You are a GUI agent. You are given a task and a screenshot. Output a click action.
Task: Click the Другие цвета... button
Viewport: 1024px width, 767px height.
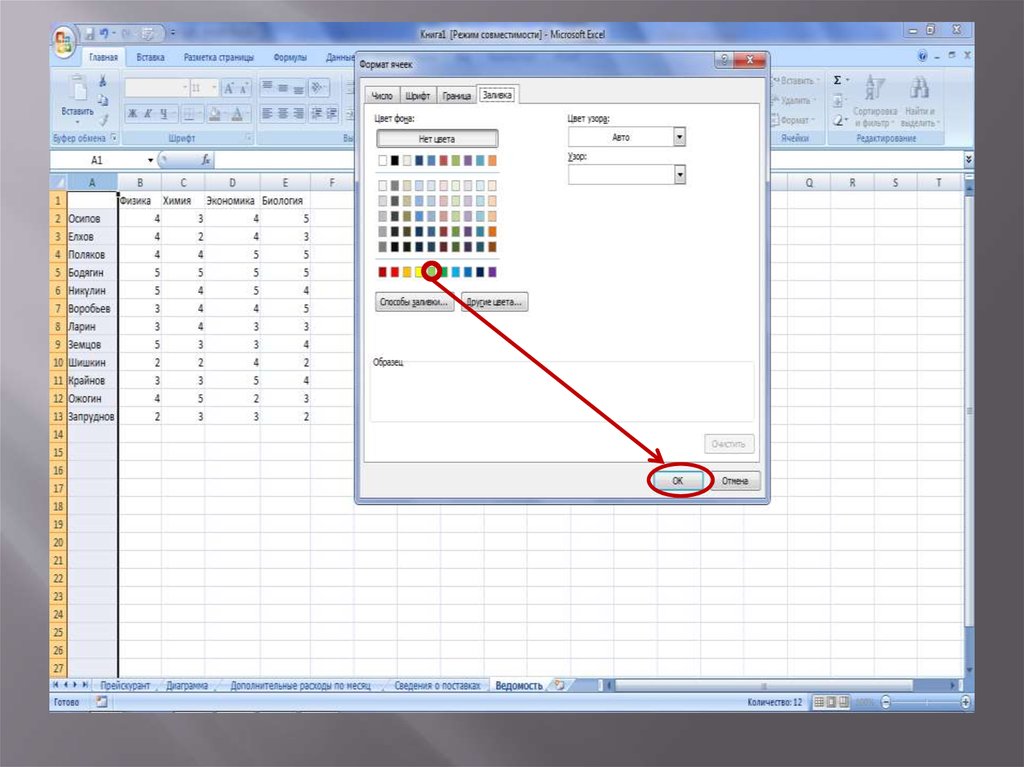pyautogui.click(x=494, y=302)
